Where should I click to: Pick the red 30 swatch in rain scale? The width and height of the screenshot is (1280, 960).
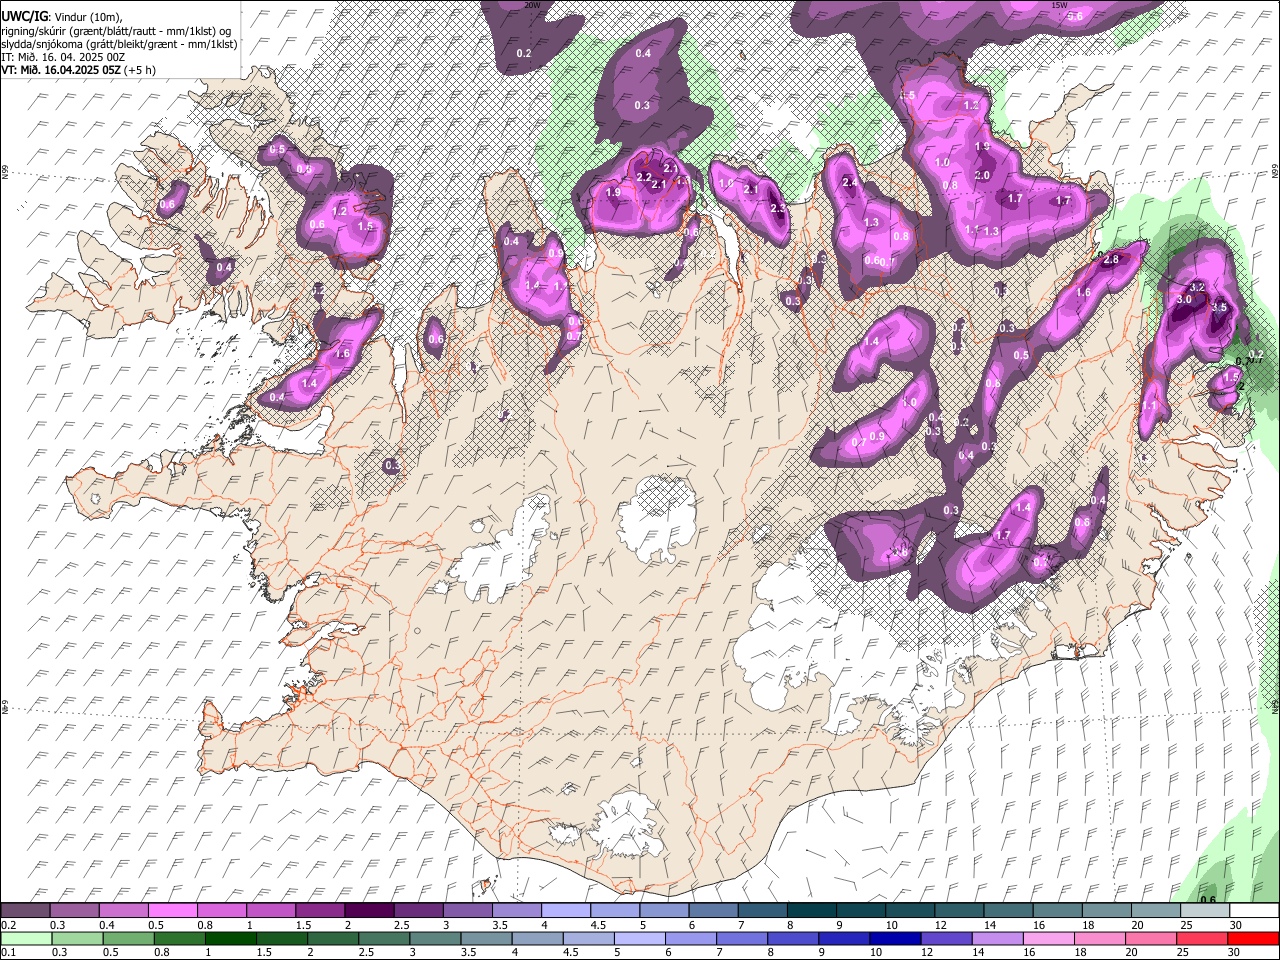point(1253,938)
